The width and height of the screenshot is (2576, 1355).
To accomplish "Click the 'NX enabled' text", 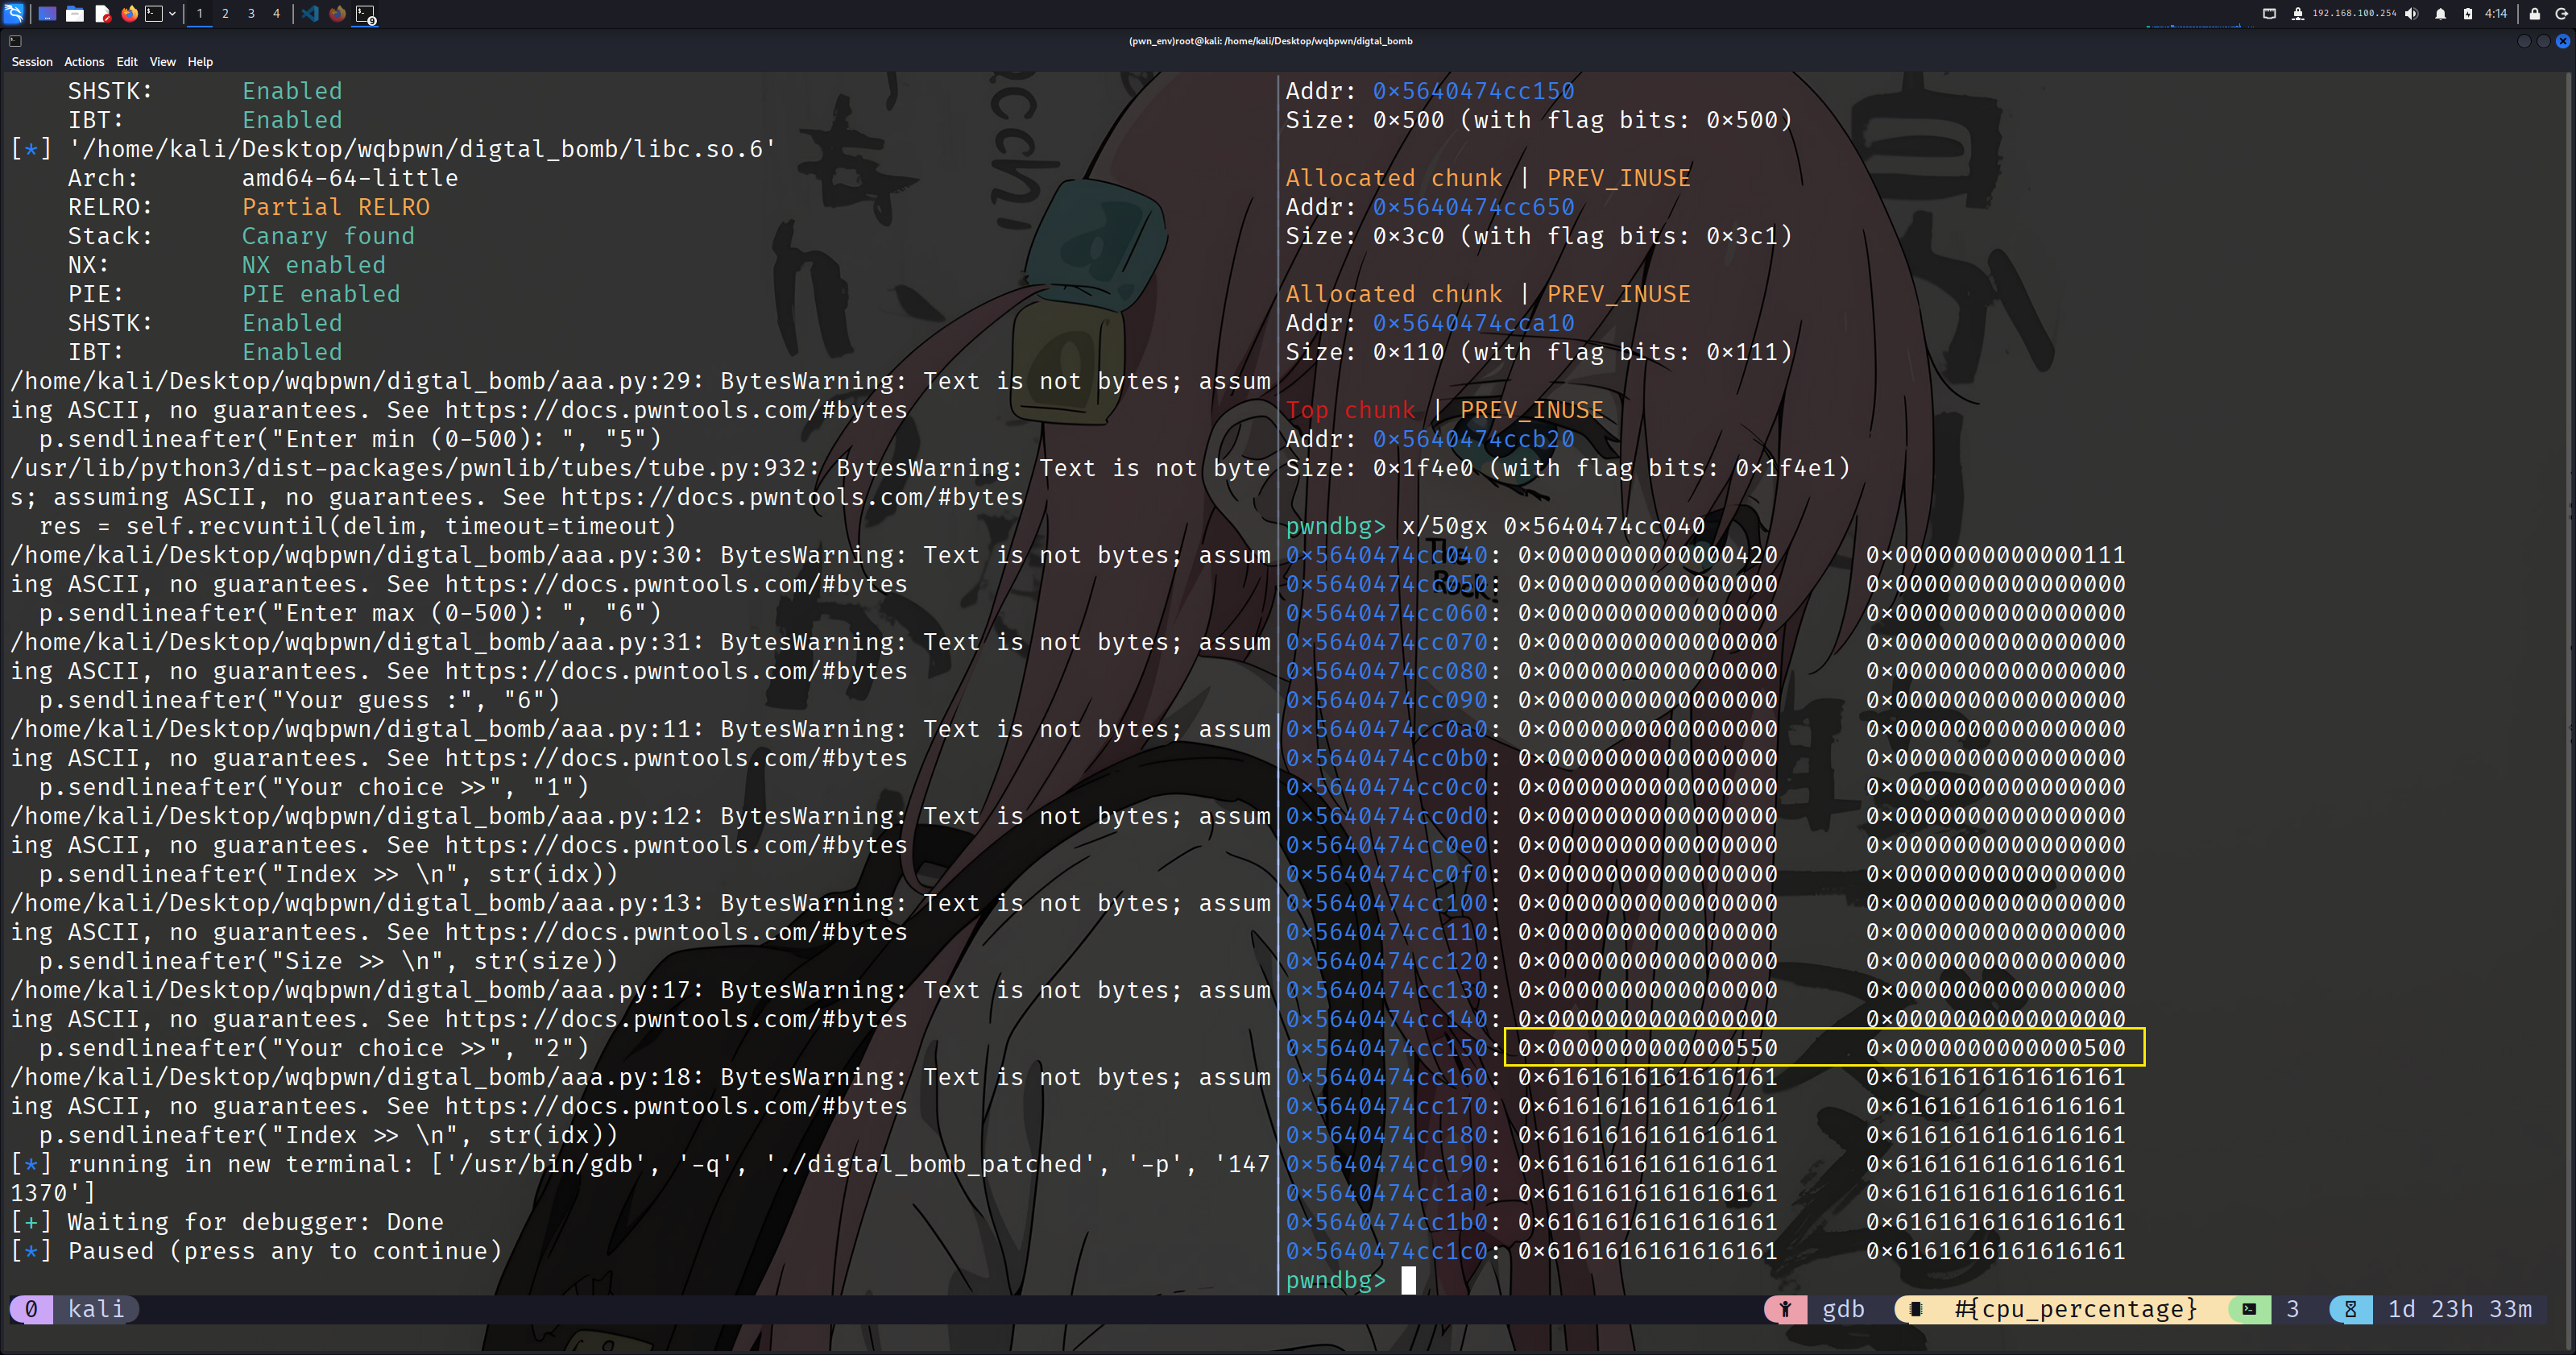I will [x=314, y=265].
